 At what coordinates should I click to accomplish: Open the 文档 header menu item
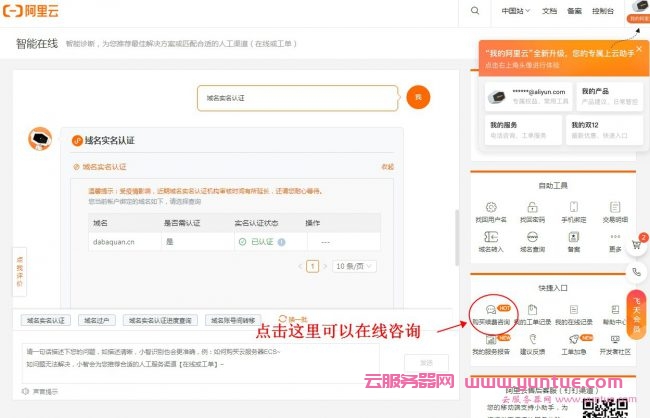click(549, 11)
